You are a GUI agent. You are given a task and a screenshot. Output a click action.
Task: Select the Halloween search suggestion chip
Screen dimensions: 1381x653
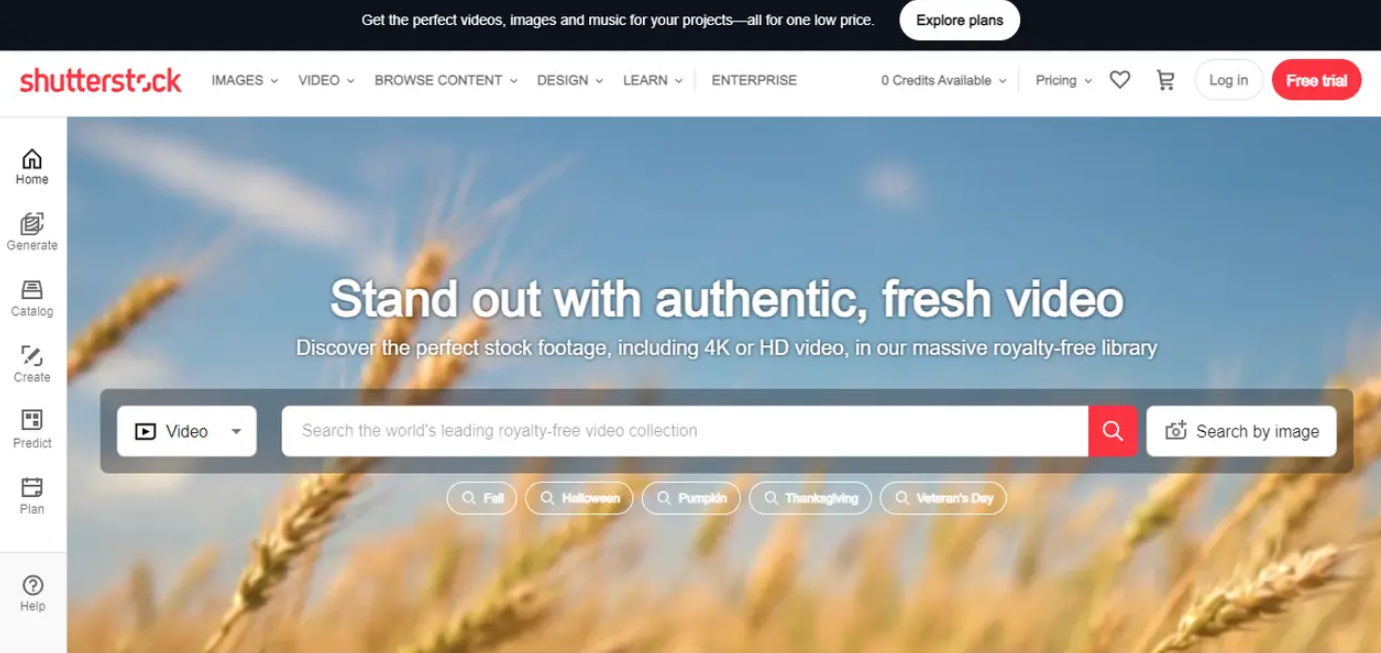tap(579, 498)
